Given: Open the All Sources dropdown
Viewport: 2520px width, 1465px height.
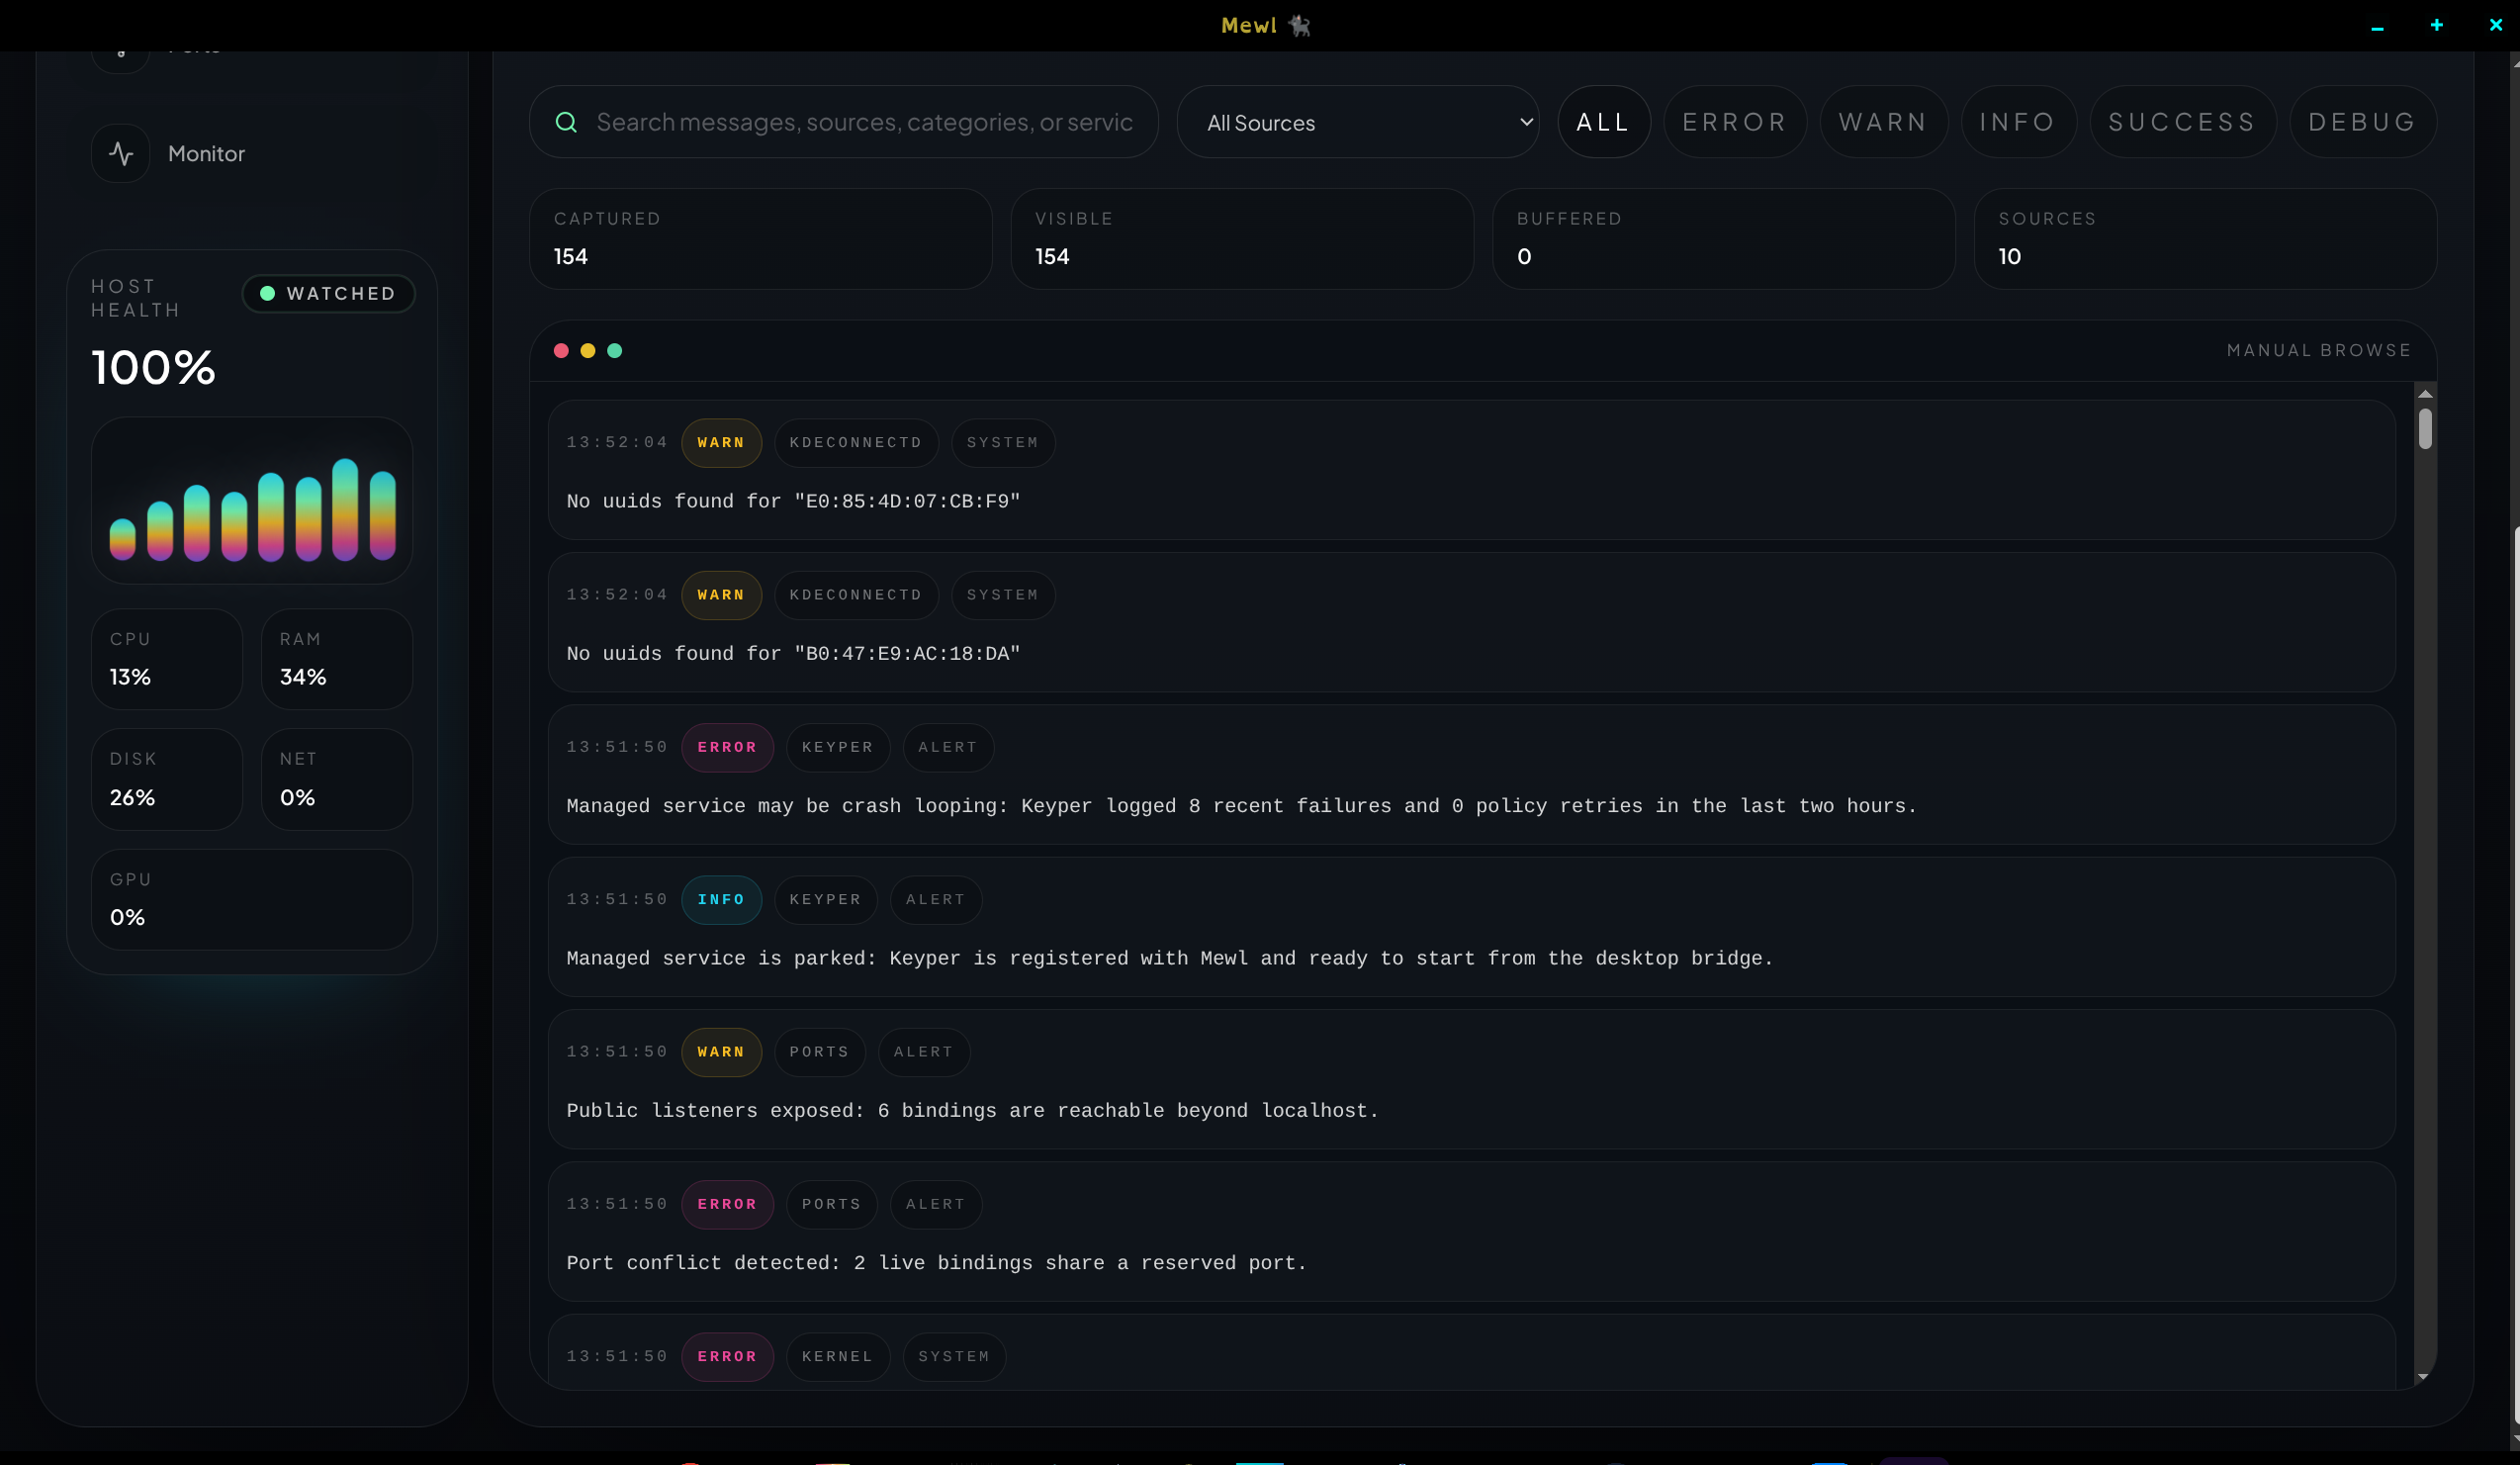Looking at the screenshot, I should point(1359,122).
